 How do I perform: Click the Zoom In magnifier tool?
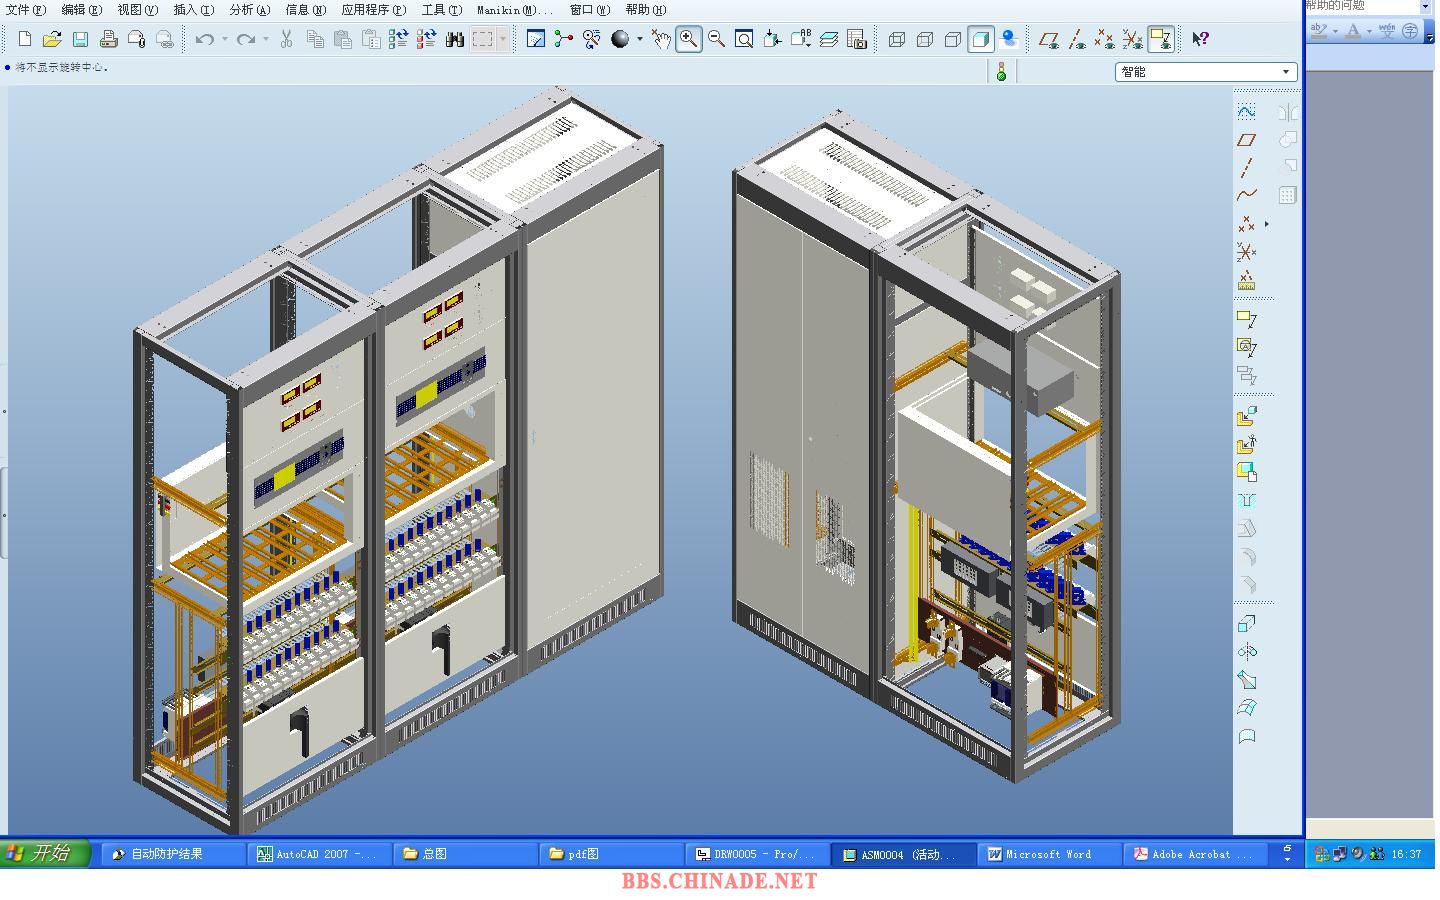689,39
